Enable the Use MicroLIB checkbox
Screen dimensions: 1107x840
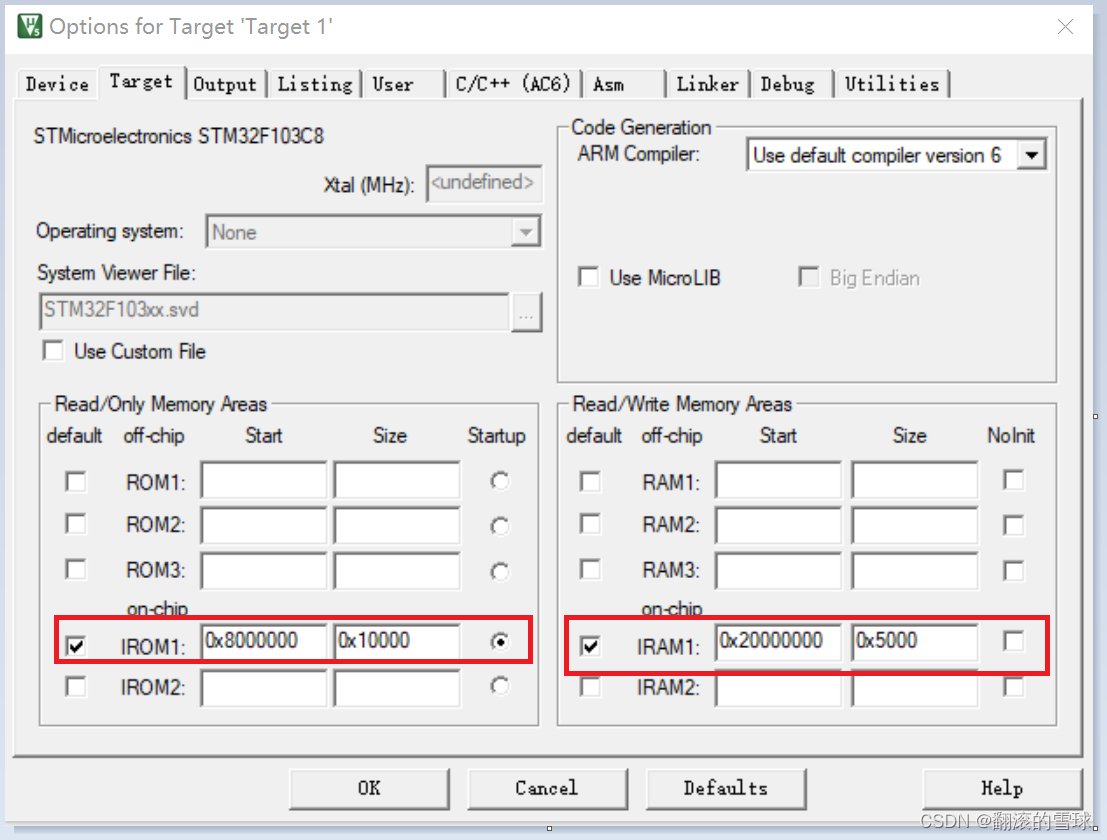pyautogui.click(x=589, y=278)
